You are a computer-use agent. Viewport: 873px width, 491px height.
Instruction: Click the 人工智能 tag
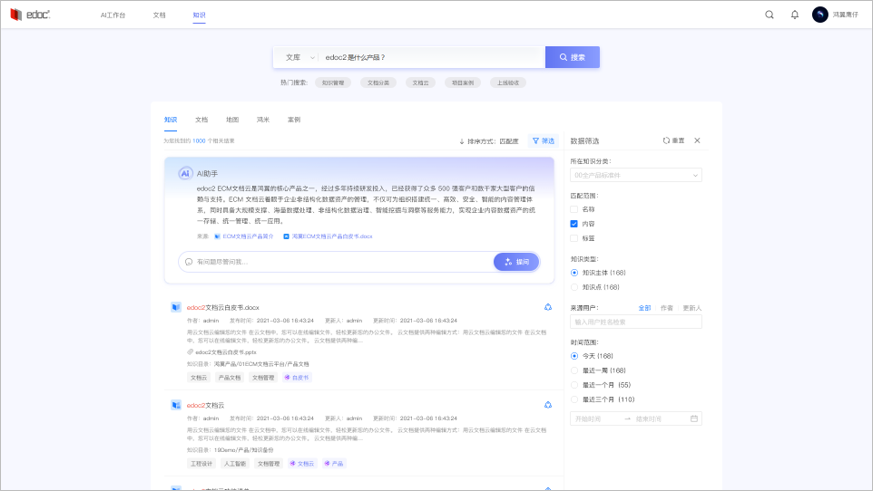234,463
